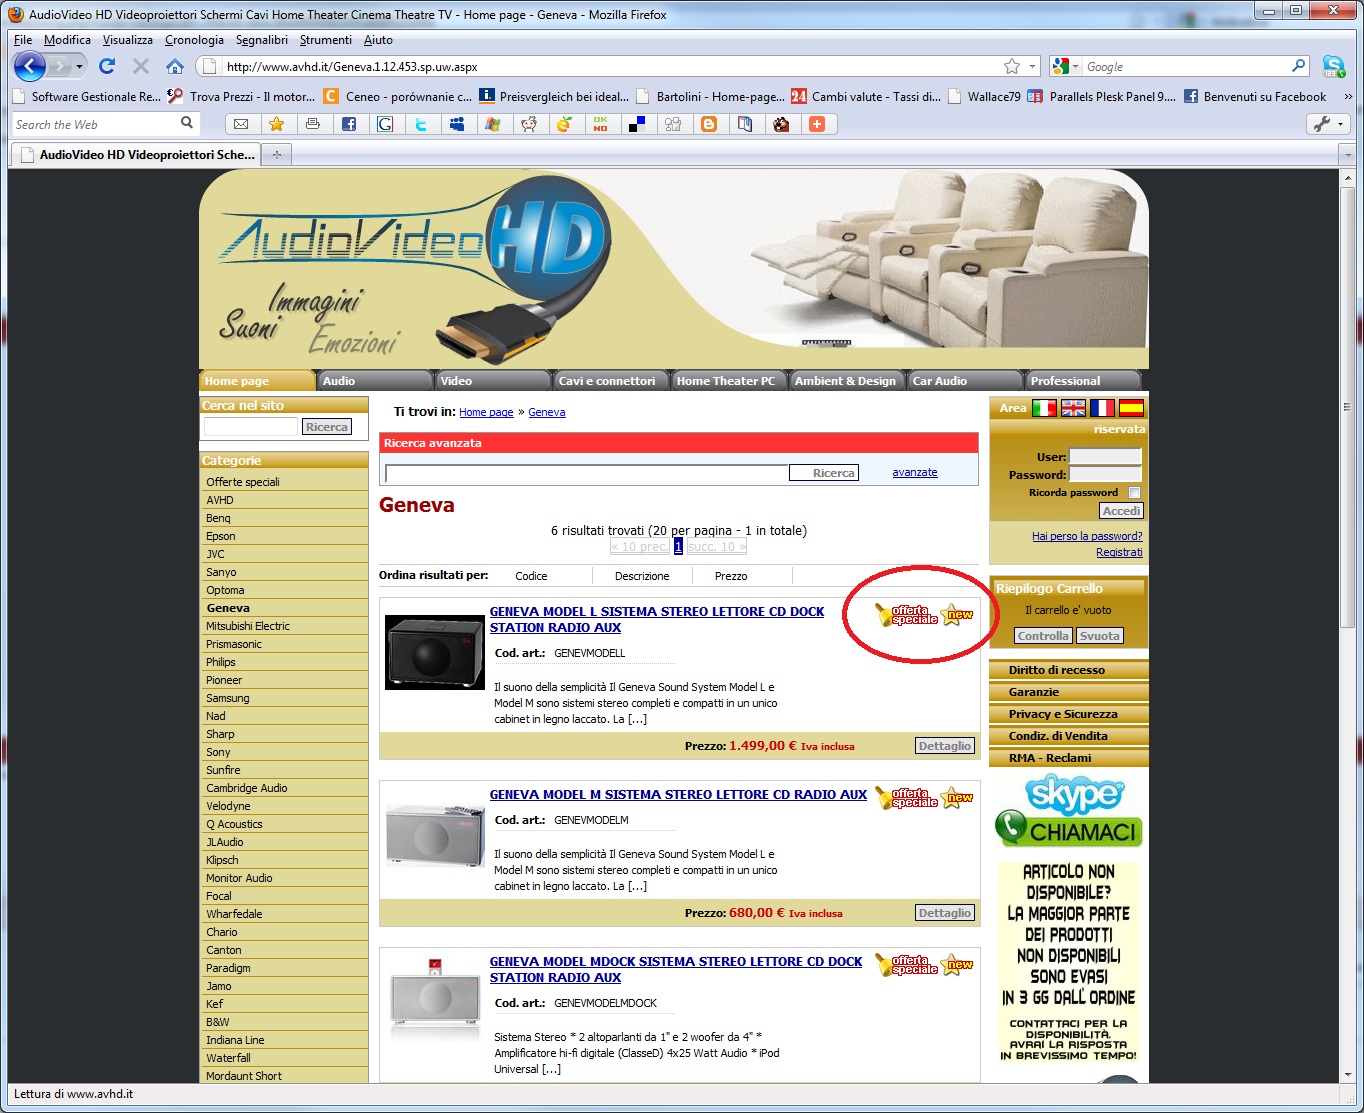This screenshot has height=1113, width=1364.
Task: Click the favorites star toolbar icon
Action: (x=277, y=124)
